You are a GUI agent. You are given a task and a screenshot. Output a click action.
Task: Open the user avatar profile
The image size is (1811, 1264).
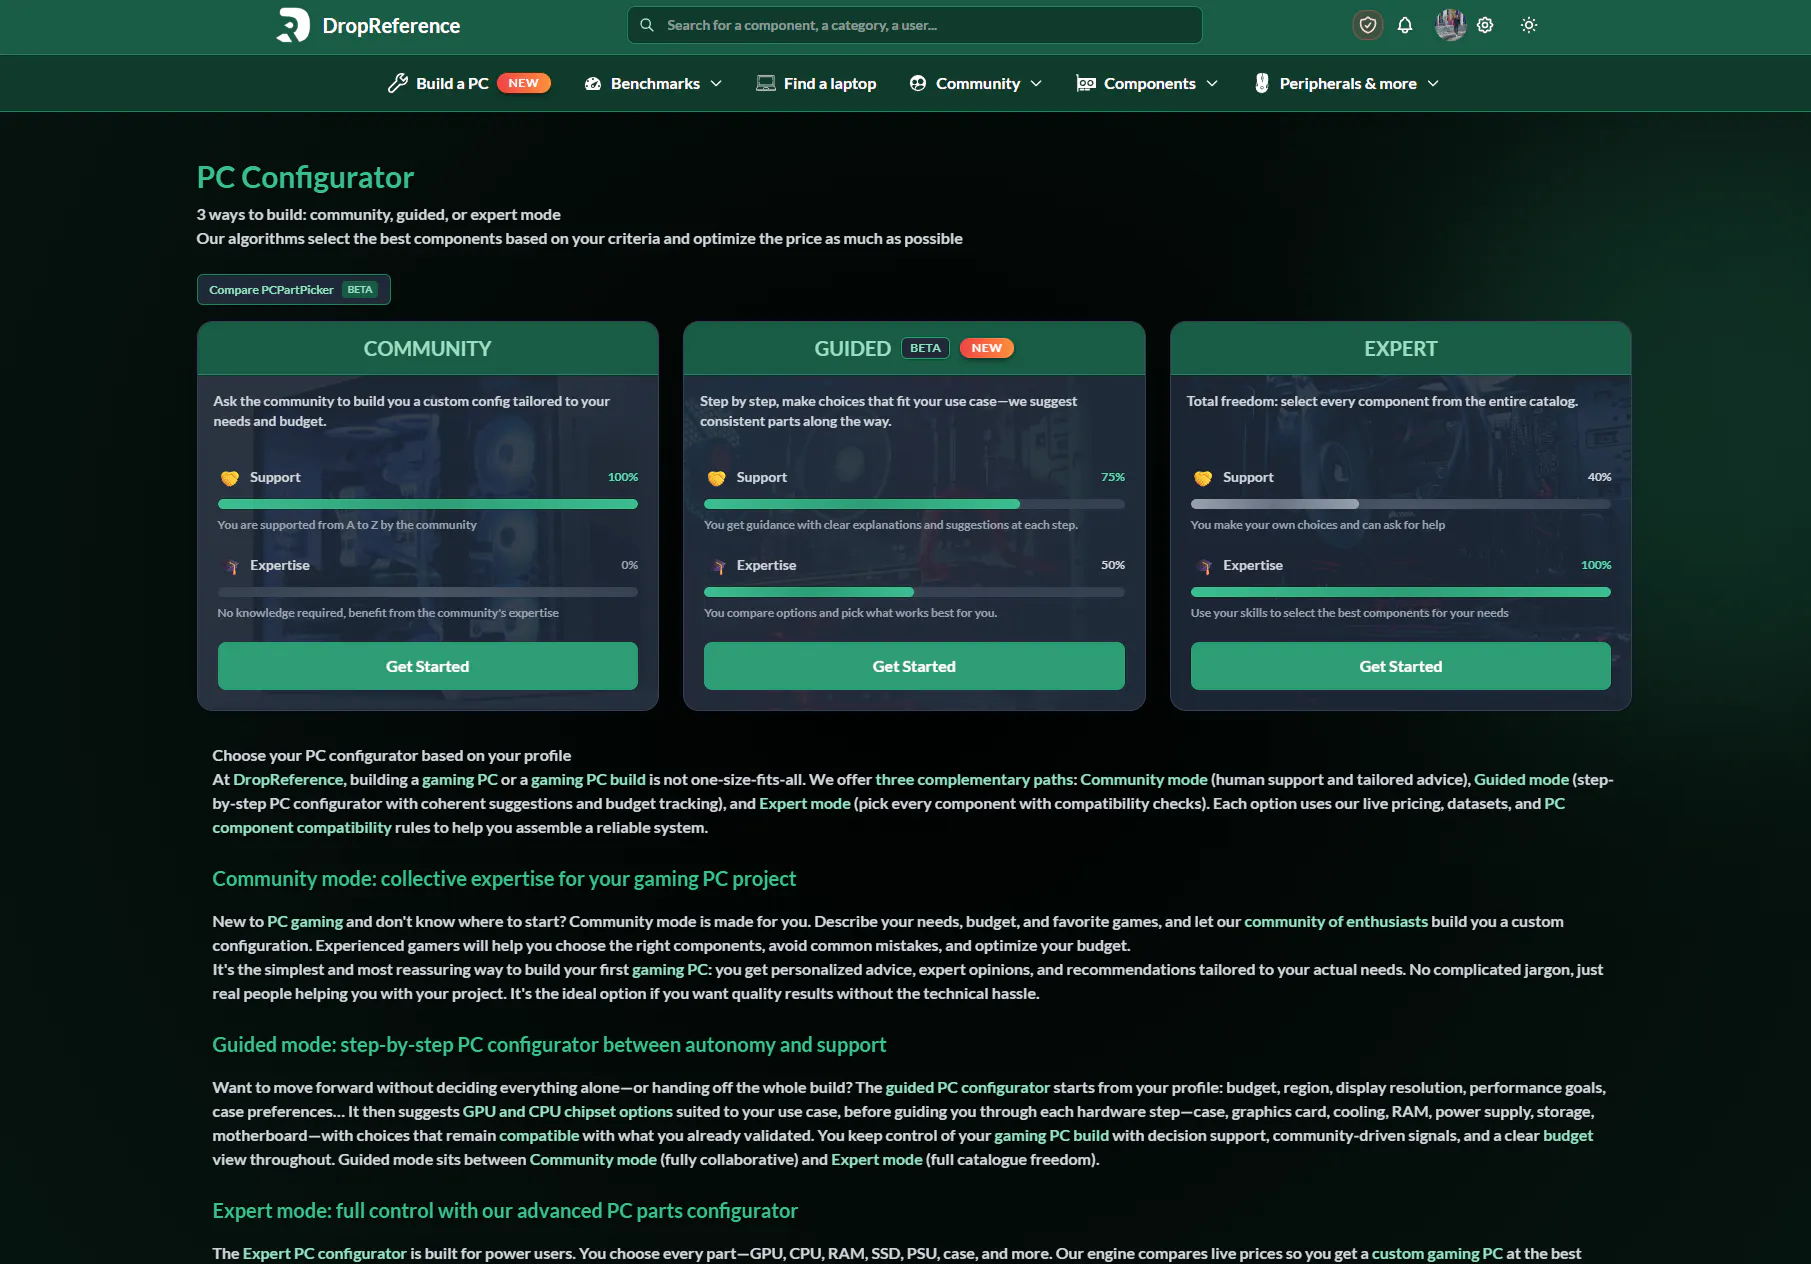[1450, 25]
